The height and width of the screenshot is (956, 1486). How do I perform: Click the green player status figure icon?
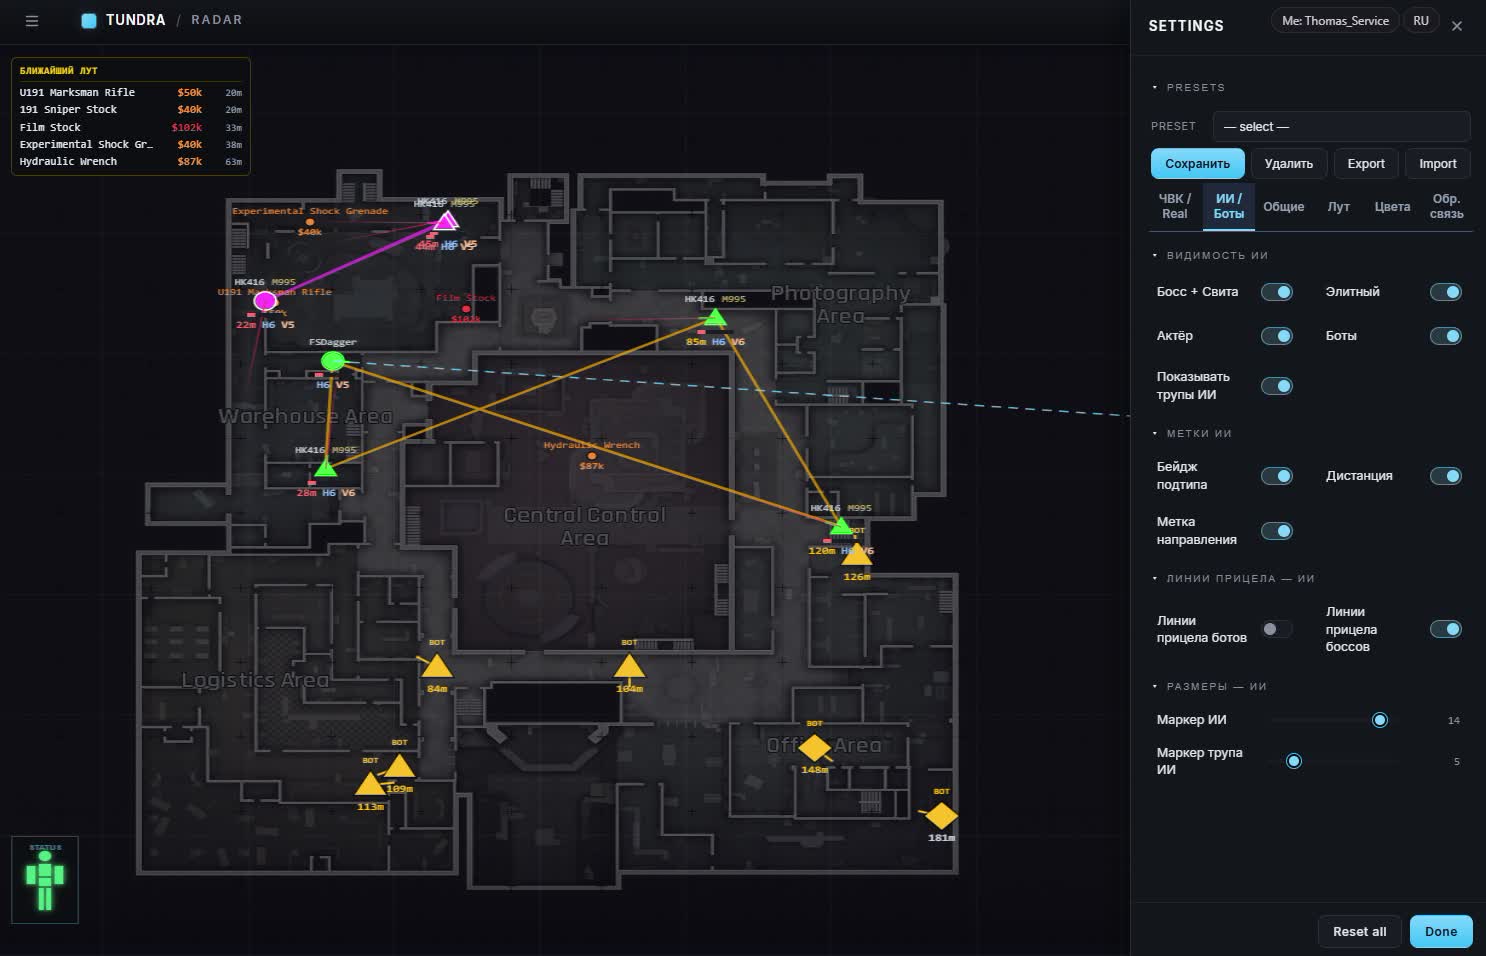45,881
